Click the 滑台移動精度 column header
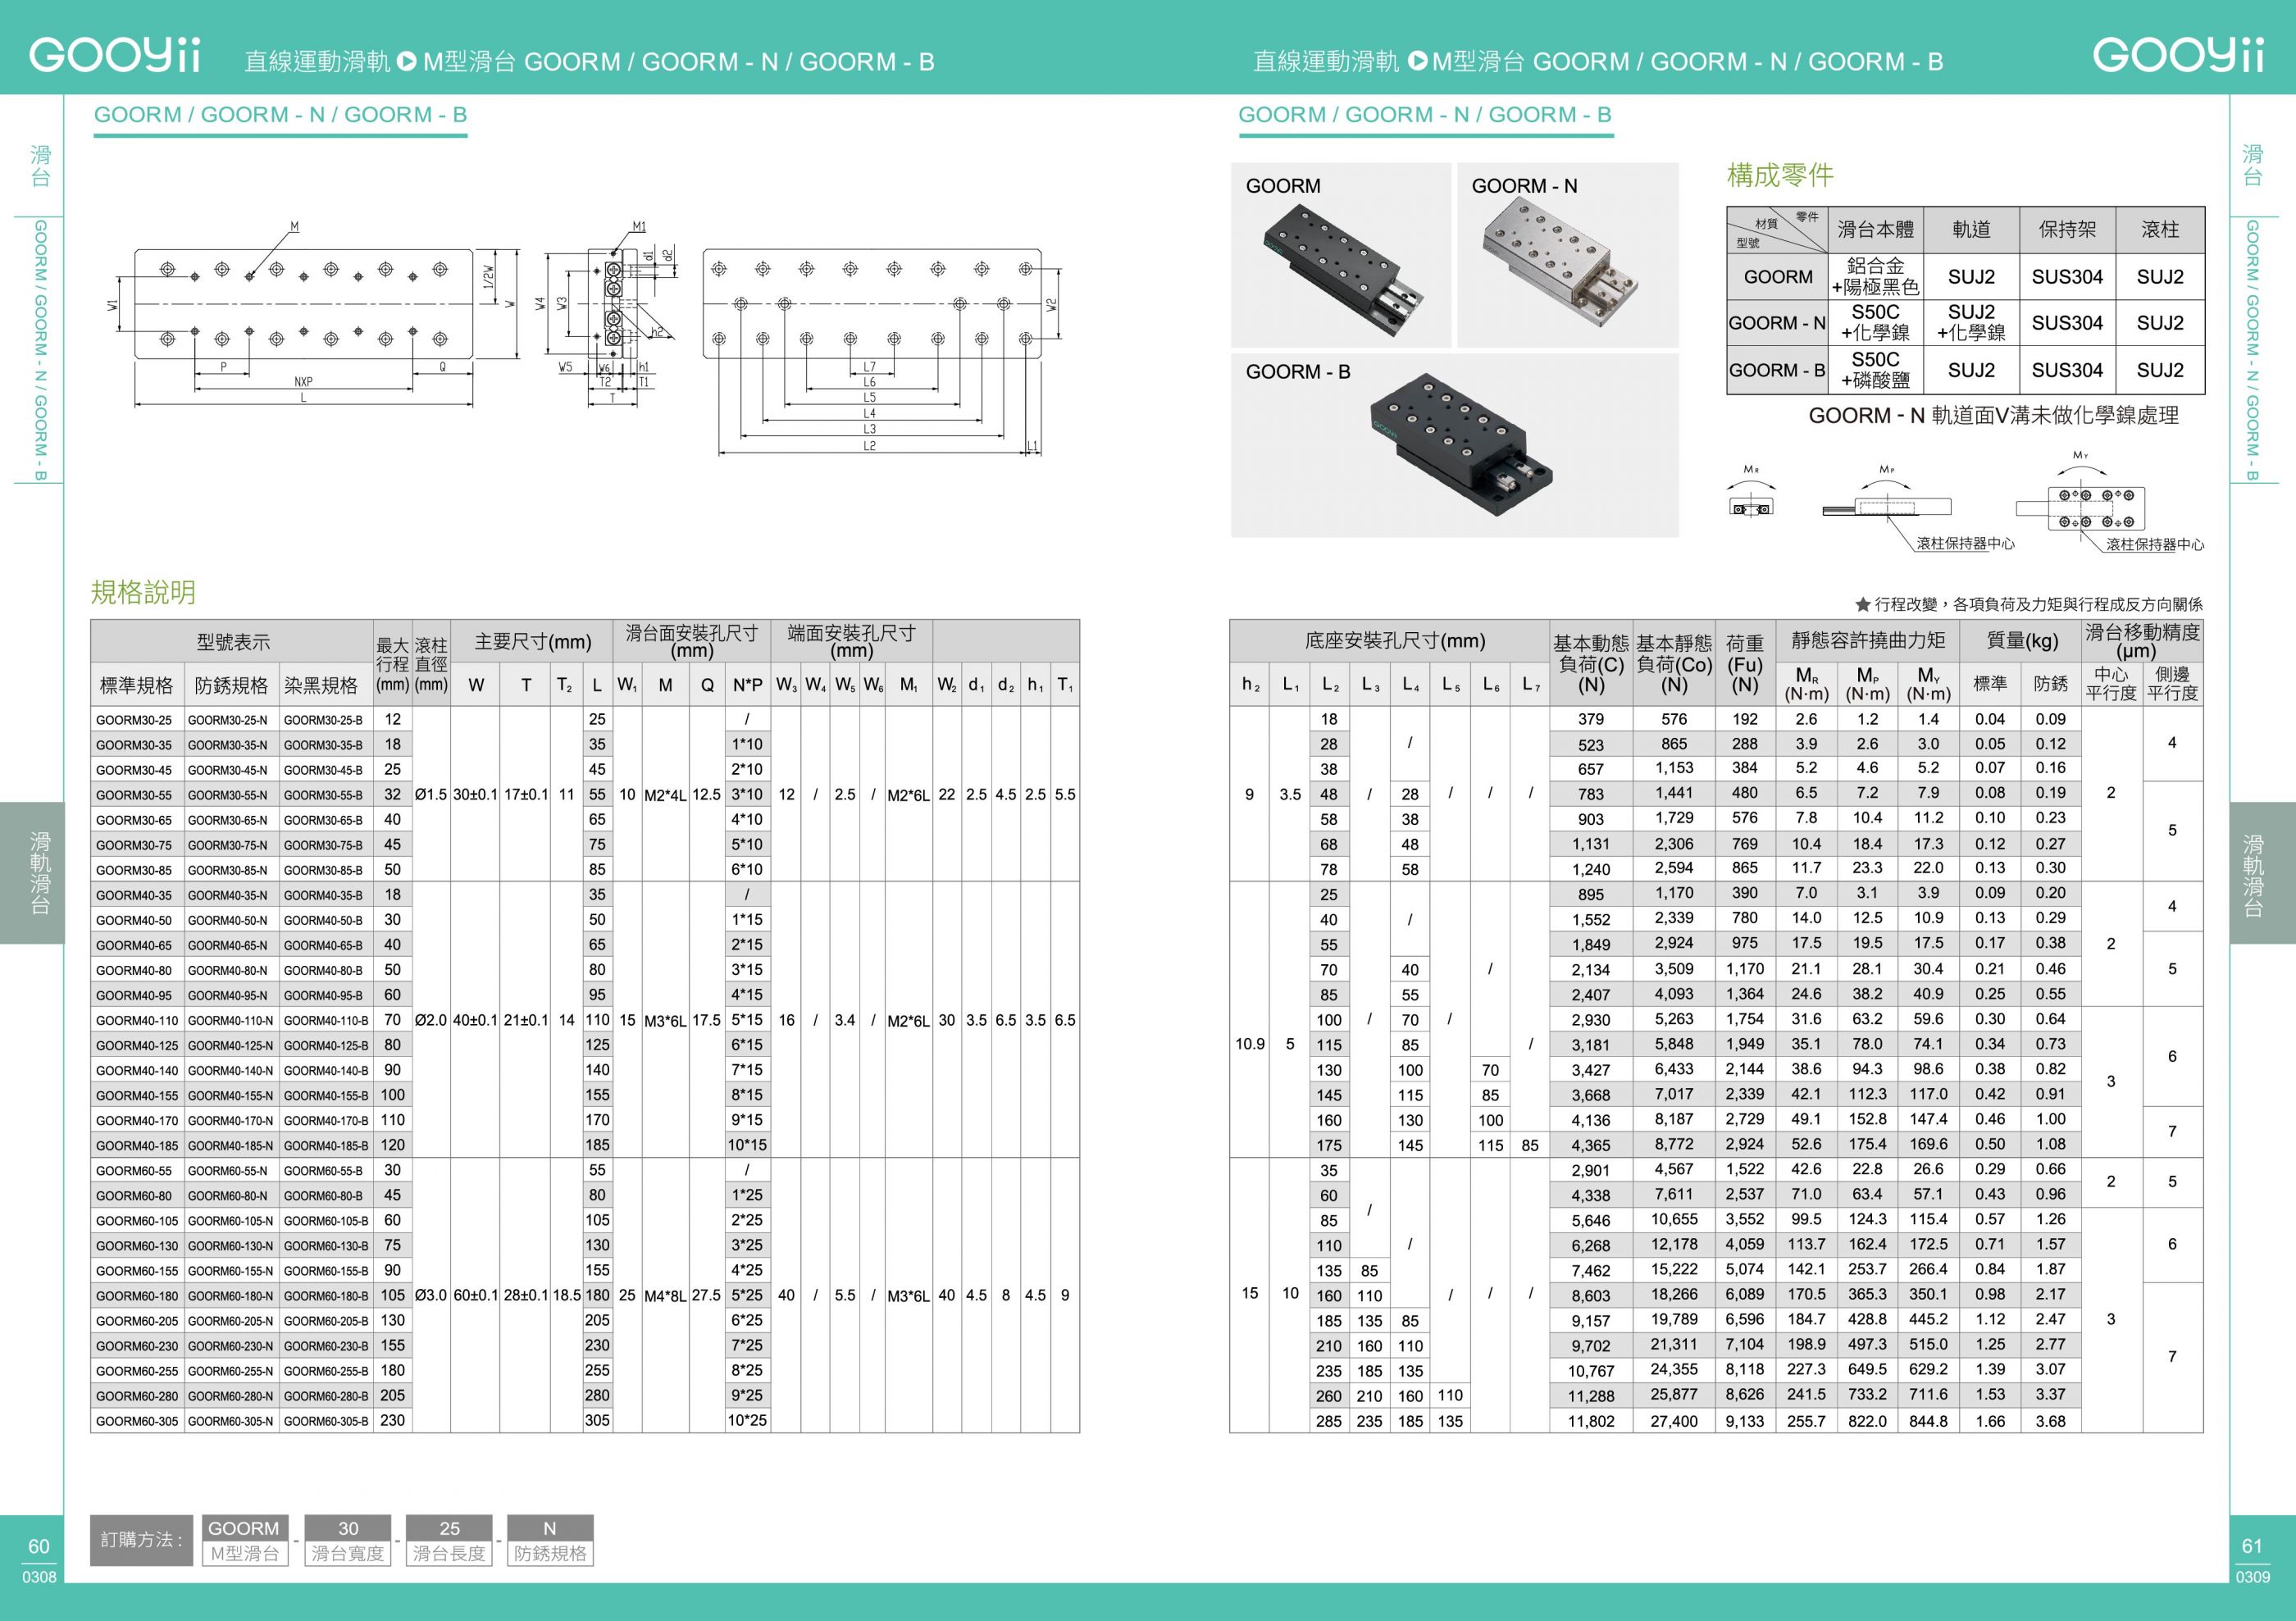Screen dimensions: 2296x1621 click(x=2142, y=641)
